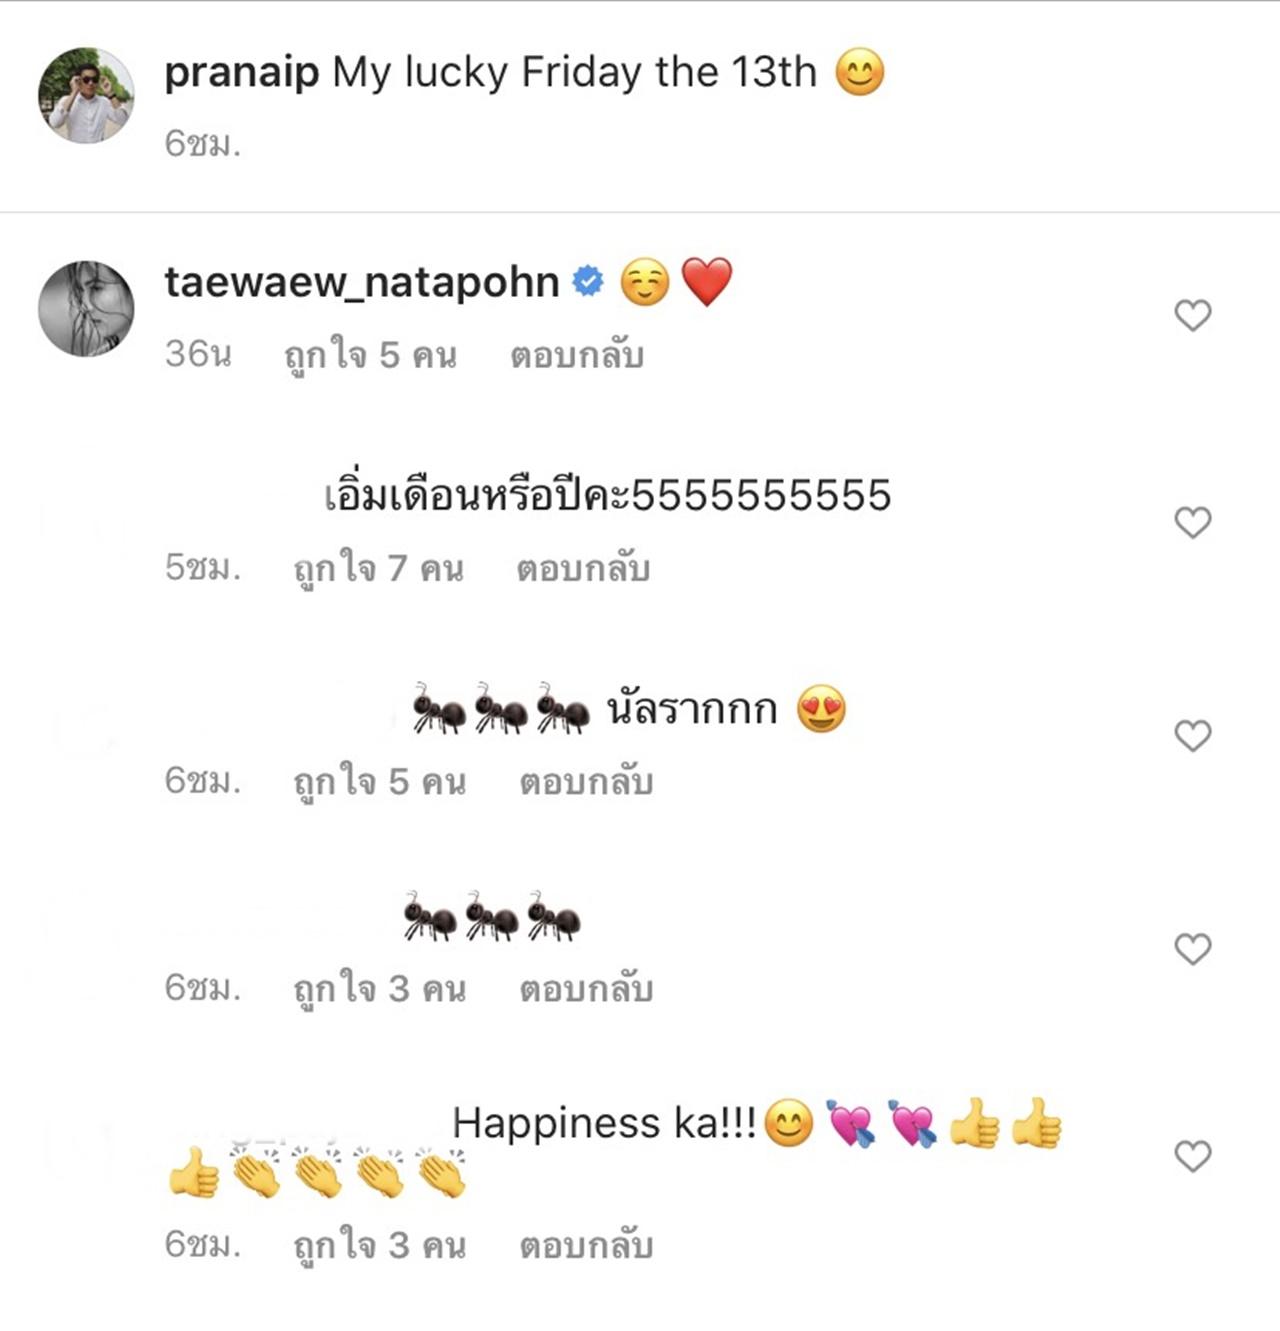View the 7 likes on เอิ่มเดือนหรือปีคะ comment
This screenshot has width=1280, height=1331.
(378, 568)
